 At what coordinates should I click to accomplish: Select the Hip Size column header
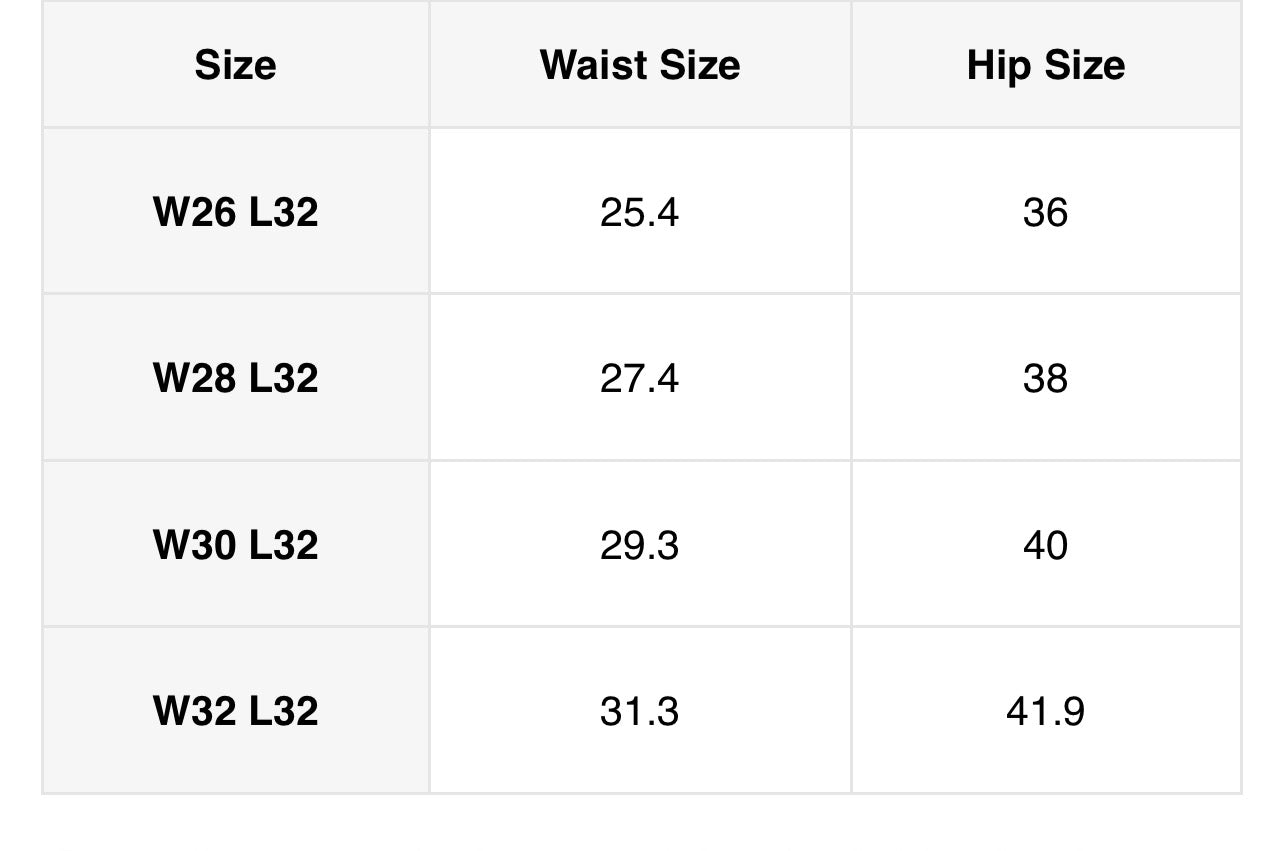pyautogui.click(x=1045, y=66)
